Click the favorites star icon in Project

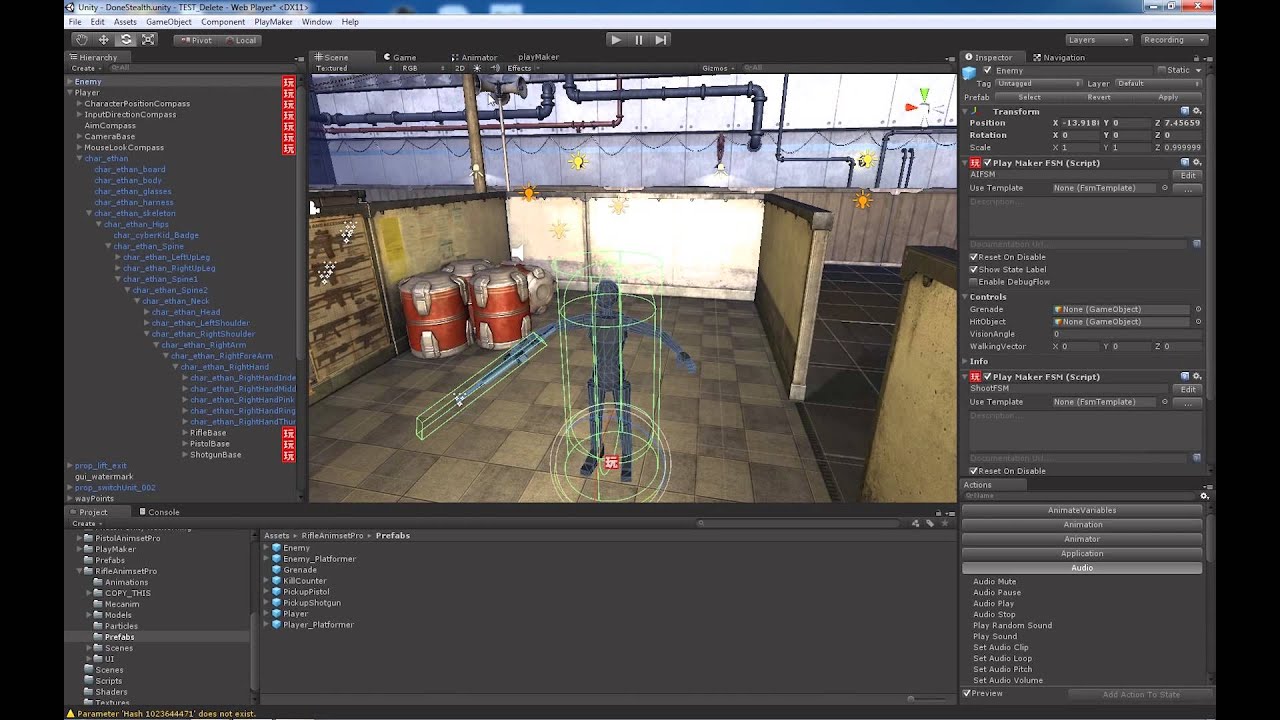[944, 523]
